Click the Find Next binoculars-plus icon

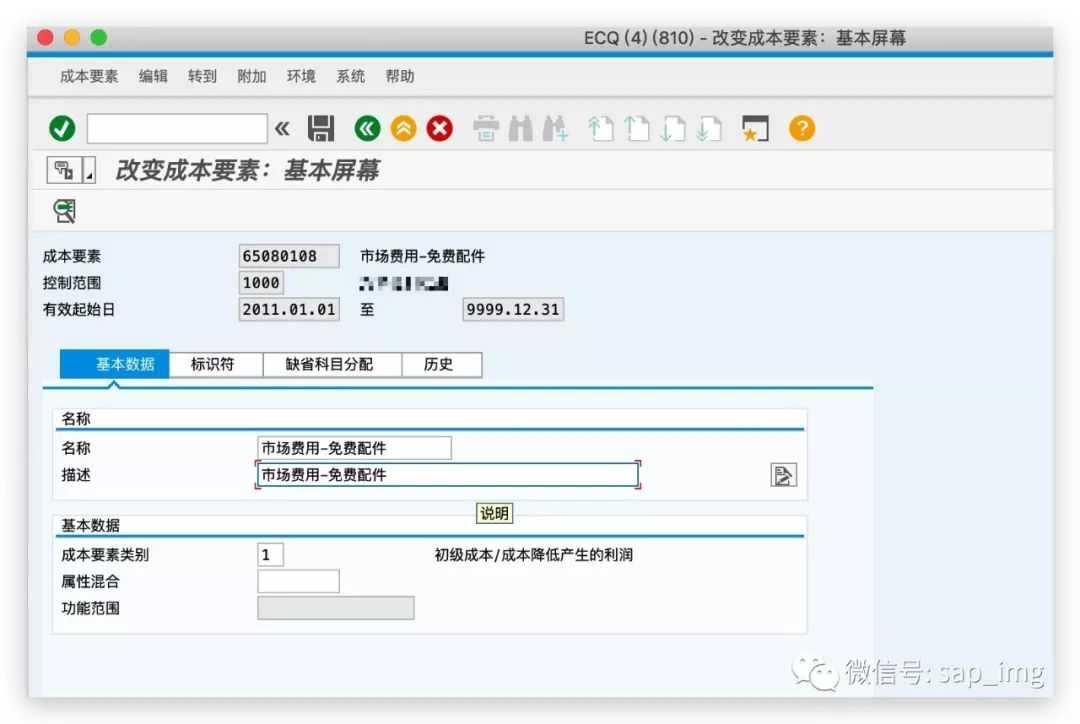[555, 129]
